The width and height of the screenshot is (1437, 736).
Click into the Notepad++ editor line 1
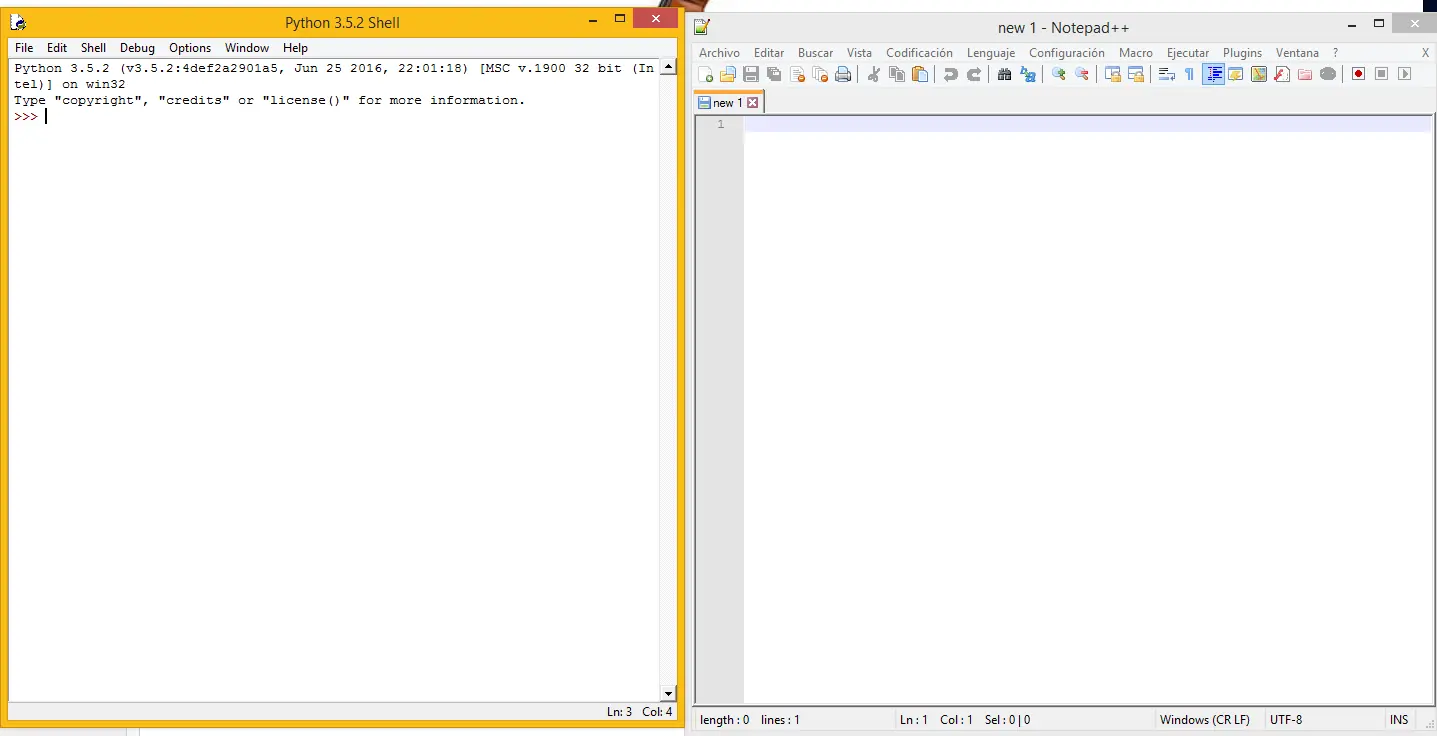[x=1087, y=124]
